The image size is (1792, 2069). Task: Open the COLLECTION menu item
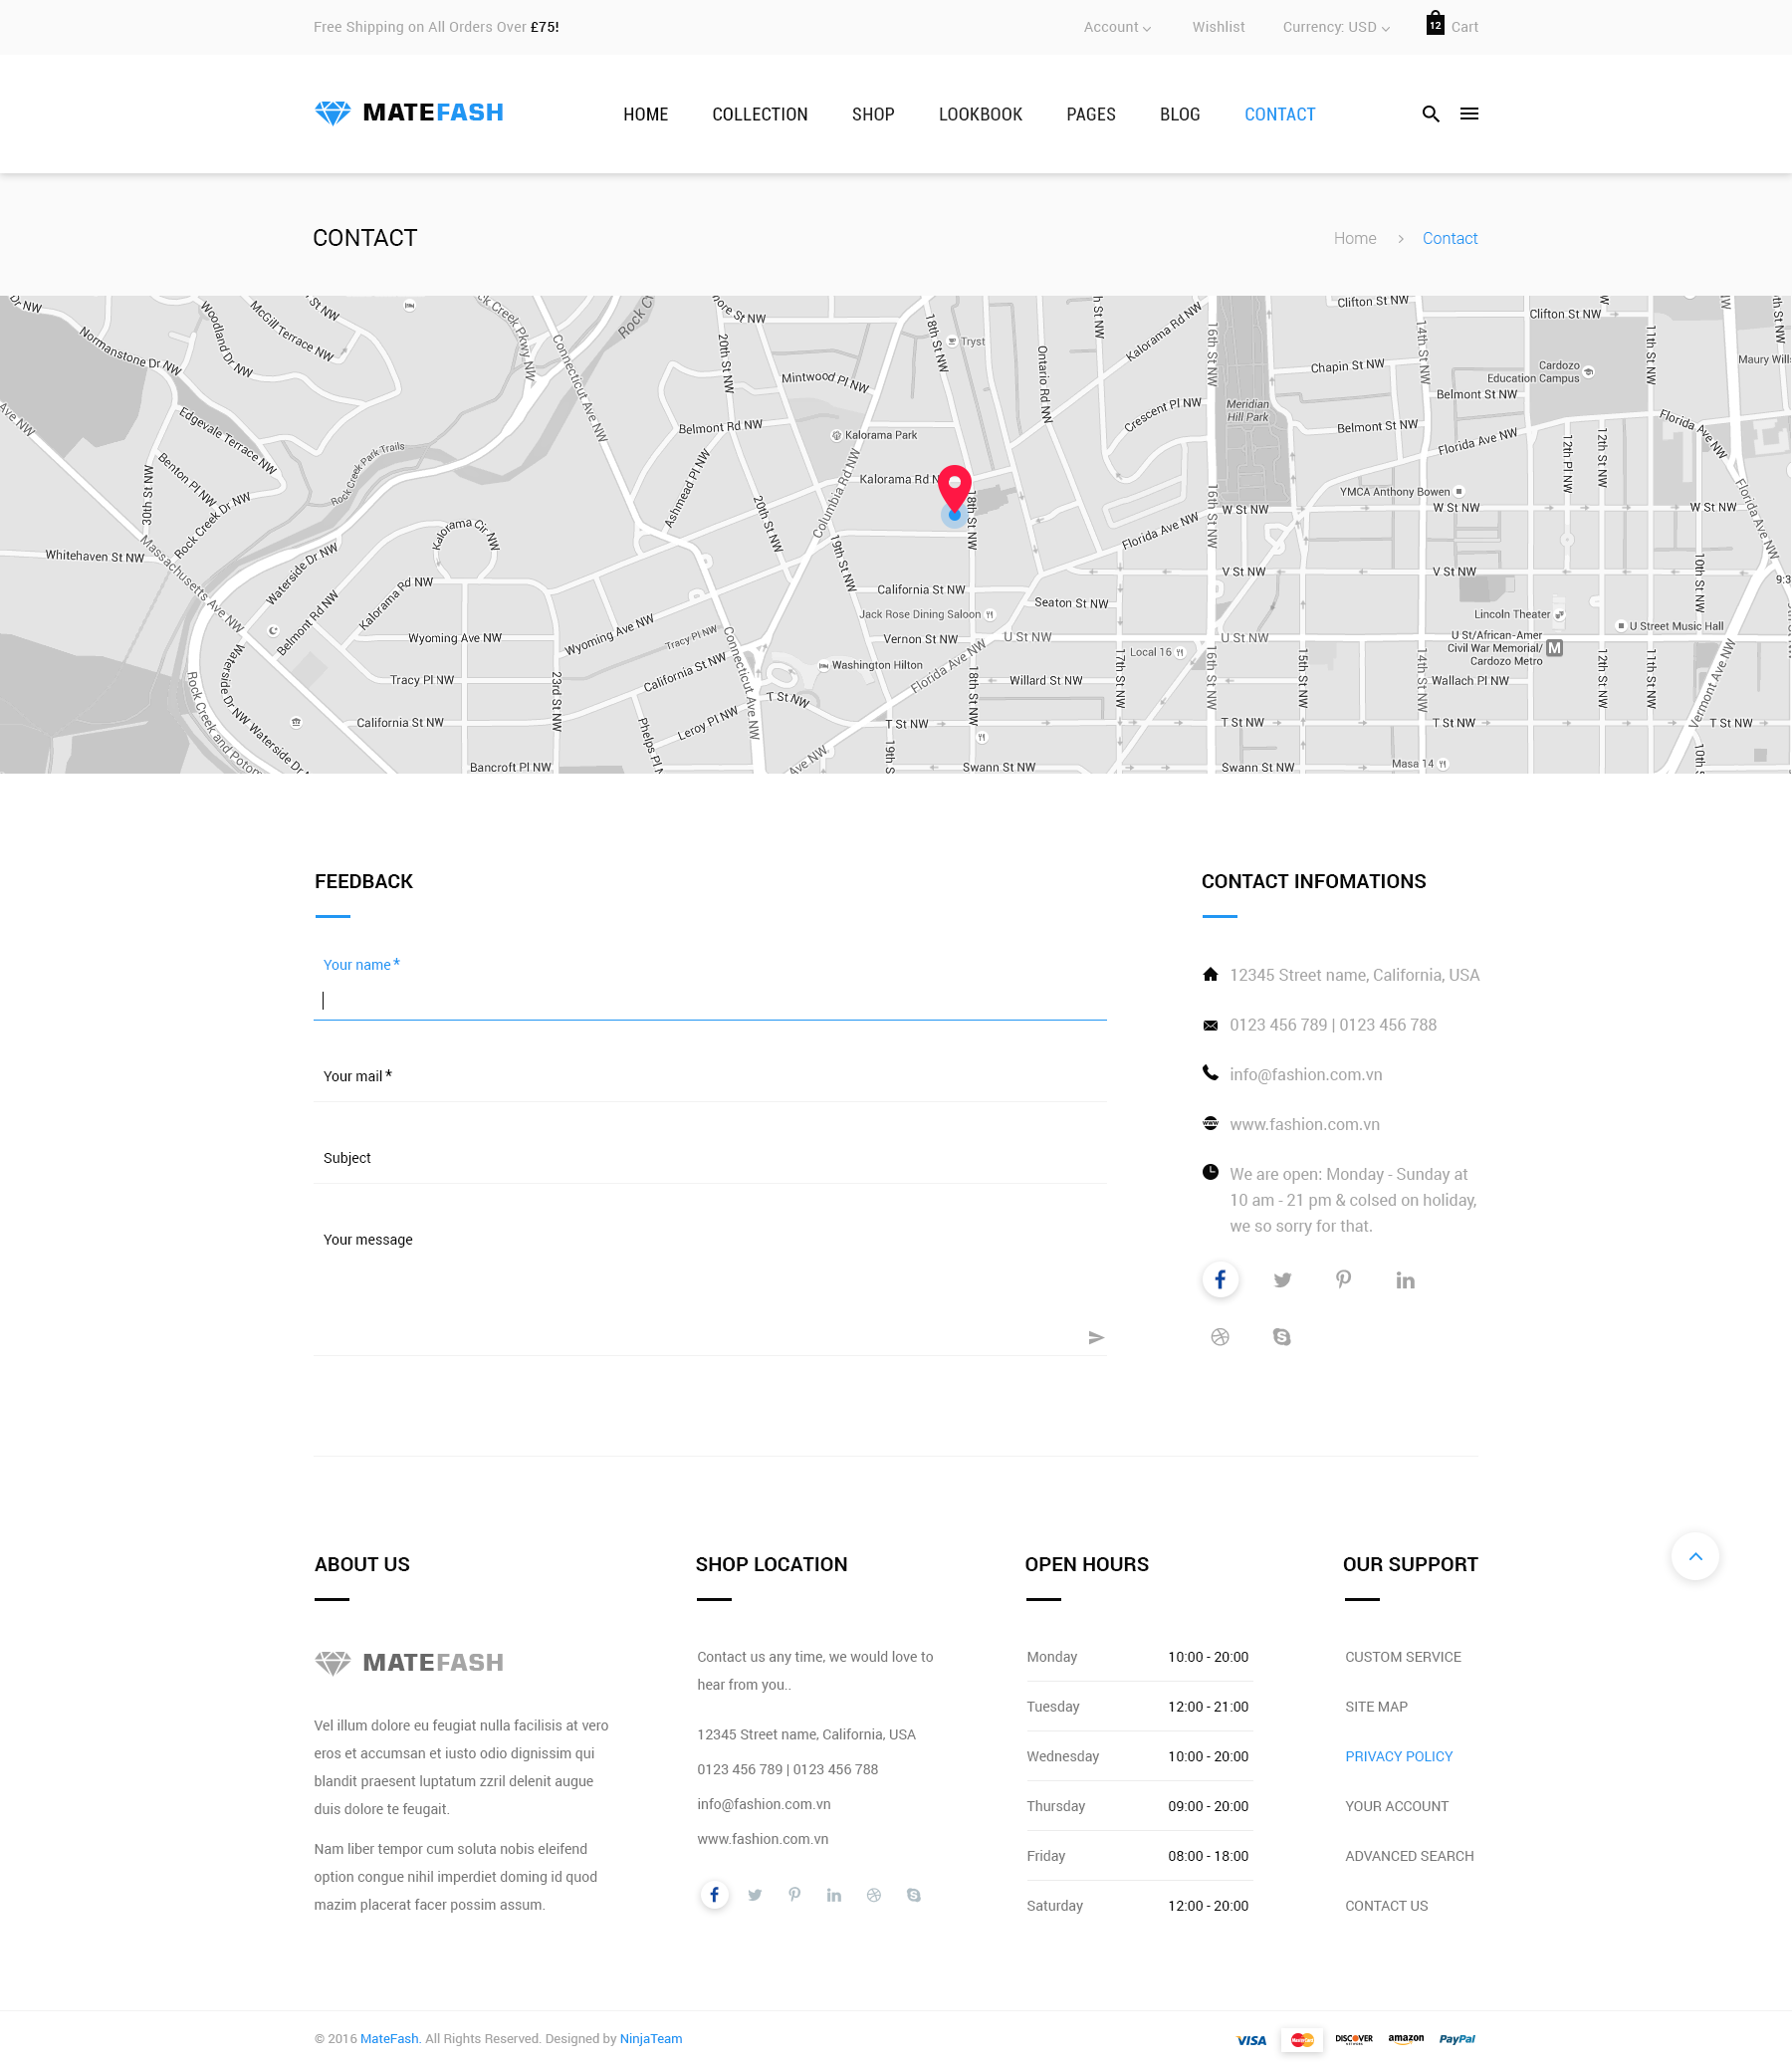(760, 114)
